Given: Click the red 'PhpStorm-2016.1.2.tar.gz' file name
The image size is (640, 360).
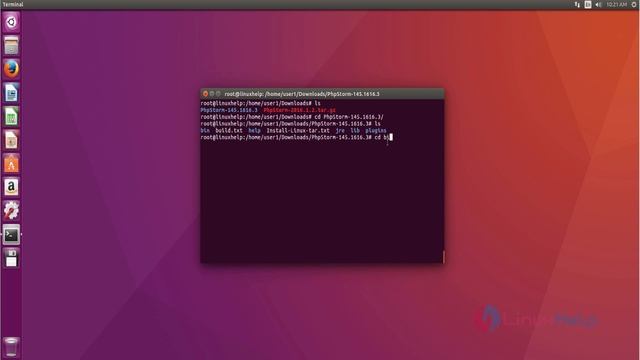Looking at the screenshot, I should pyautogui.click(x=300, y=110).
